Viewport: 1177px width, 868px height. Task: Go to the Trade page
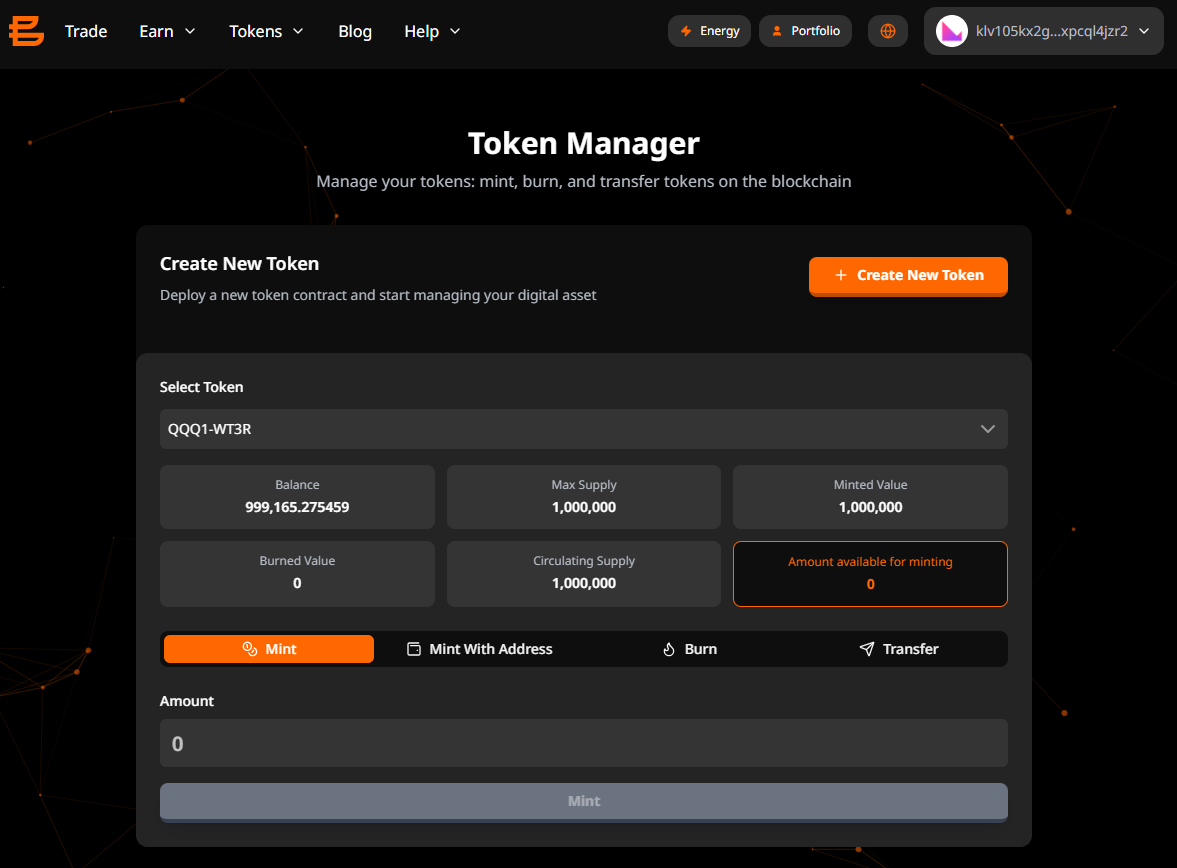pyautogui.click(x=86, y=31)
